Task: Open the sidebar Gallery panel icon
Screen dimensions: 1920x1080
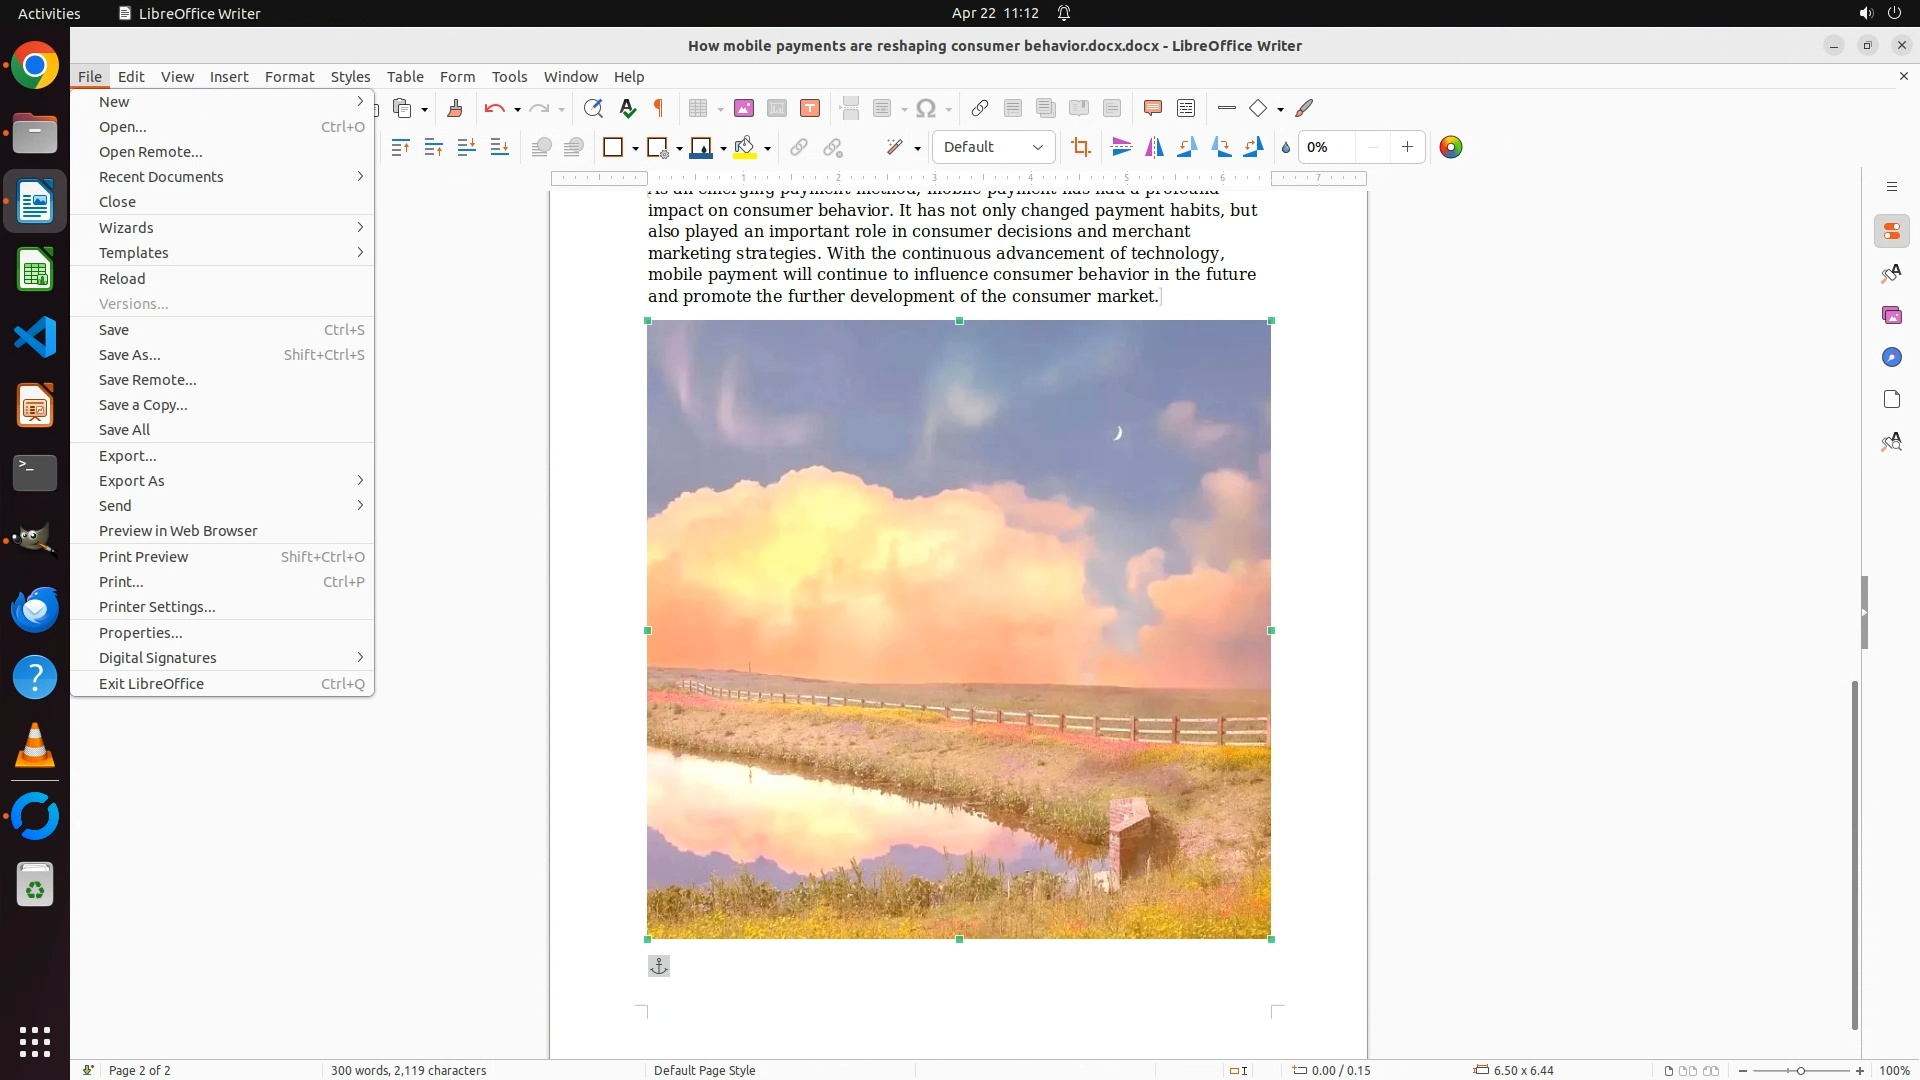Action: point(1891,316)
